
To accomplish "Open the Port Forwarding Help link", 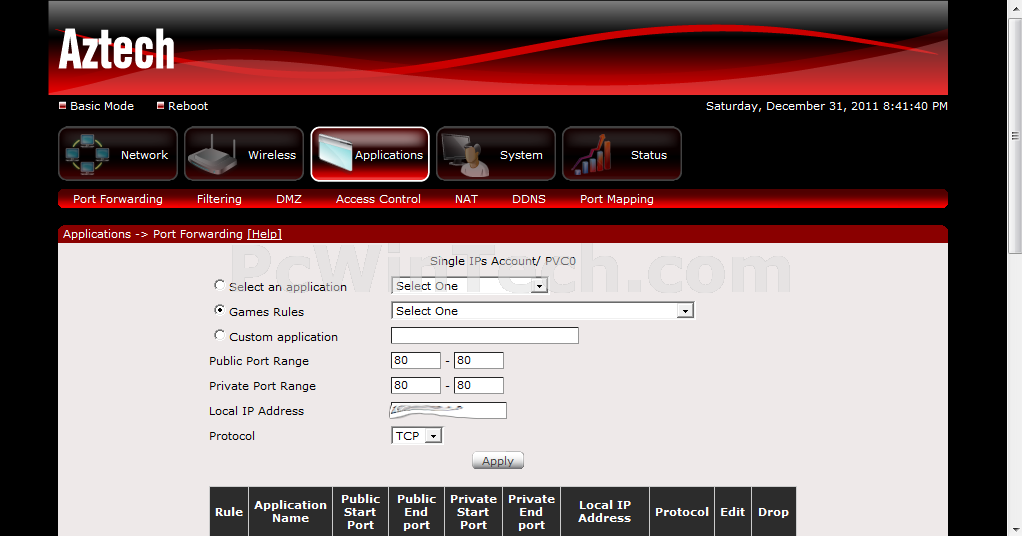I will click(x=264, y=234).
